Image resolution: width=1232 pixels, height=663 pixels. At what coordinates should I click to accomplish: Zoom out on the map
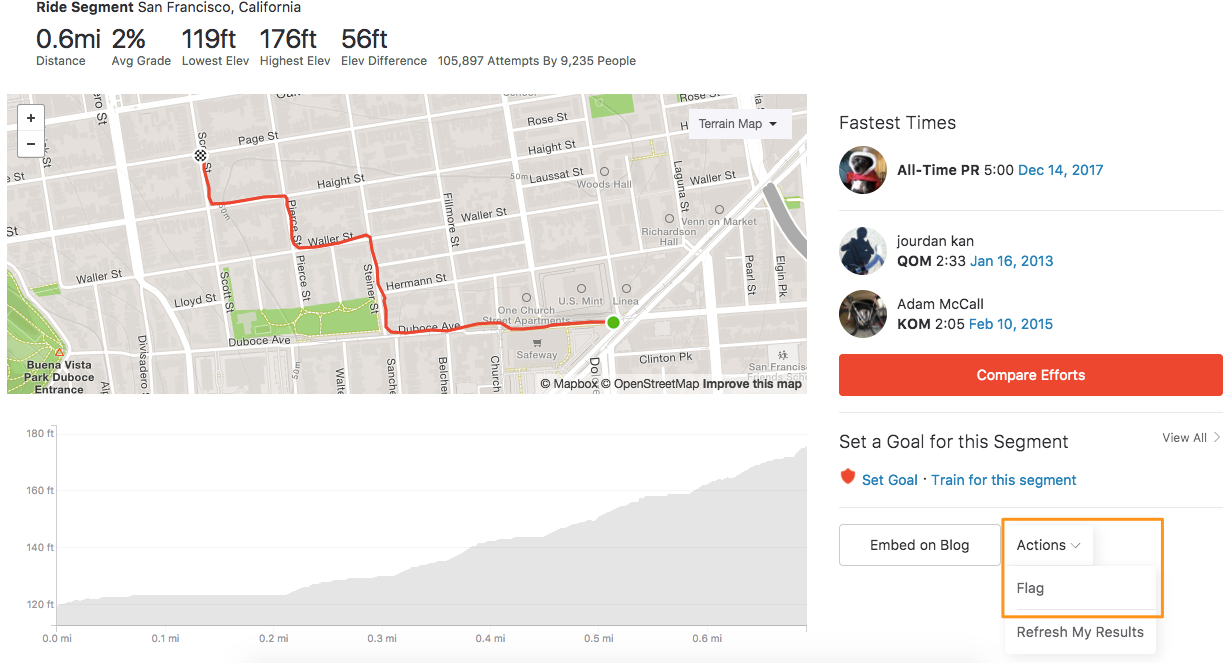click(x=31, y=143)
